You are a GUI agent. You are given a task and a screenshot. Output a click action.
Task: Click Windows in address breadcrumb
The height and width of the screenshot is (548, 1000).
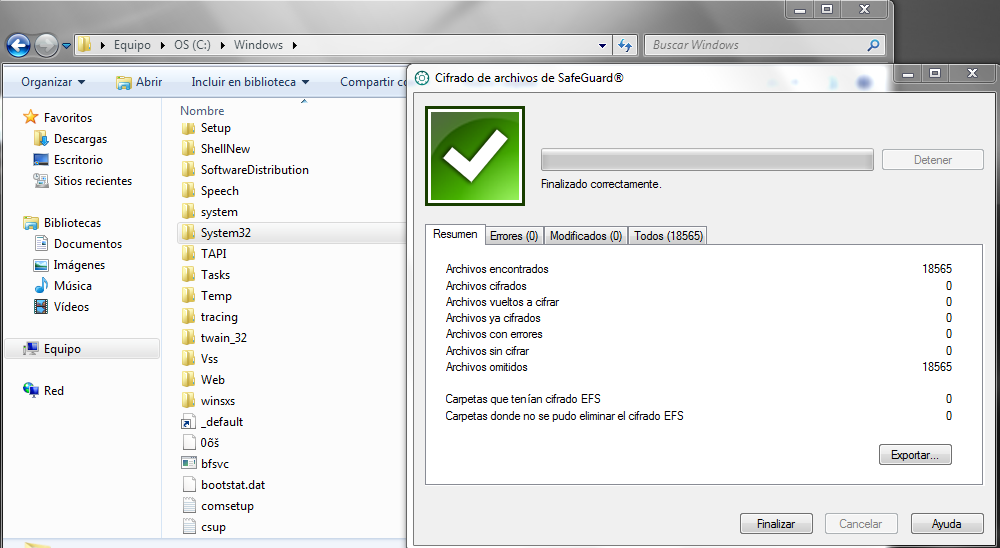[258, 45]
